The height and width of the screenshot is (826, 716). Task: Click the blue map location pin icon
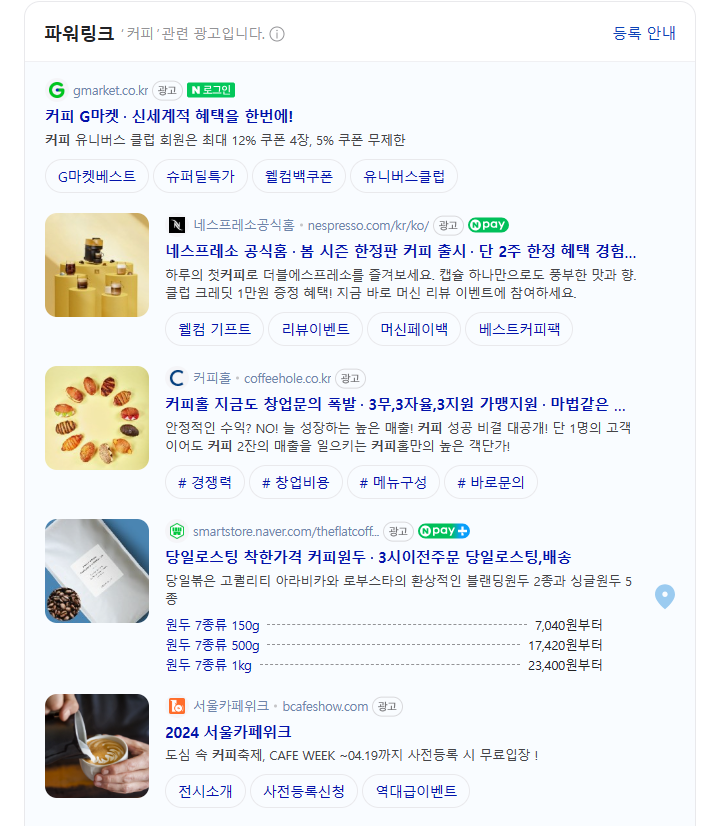click(x=665, y=596)
